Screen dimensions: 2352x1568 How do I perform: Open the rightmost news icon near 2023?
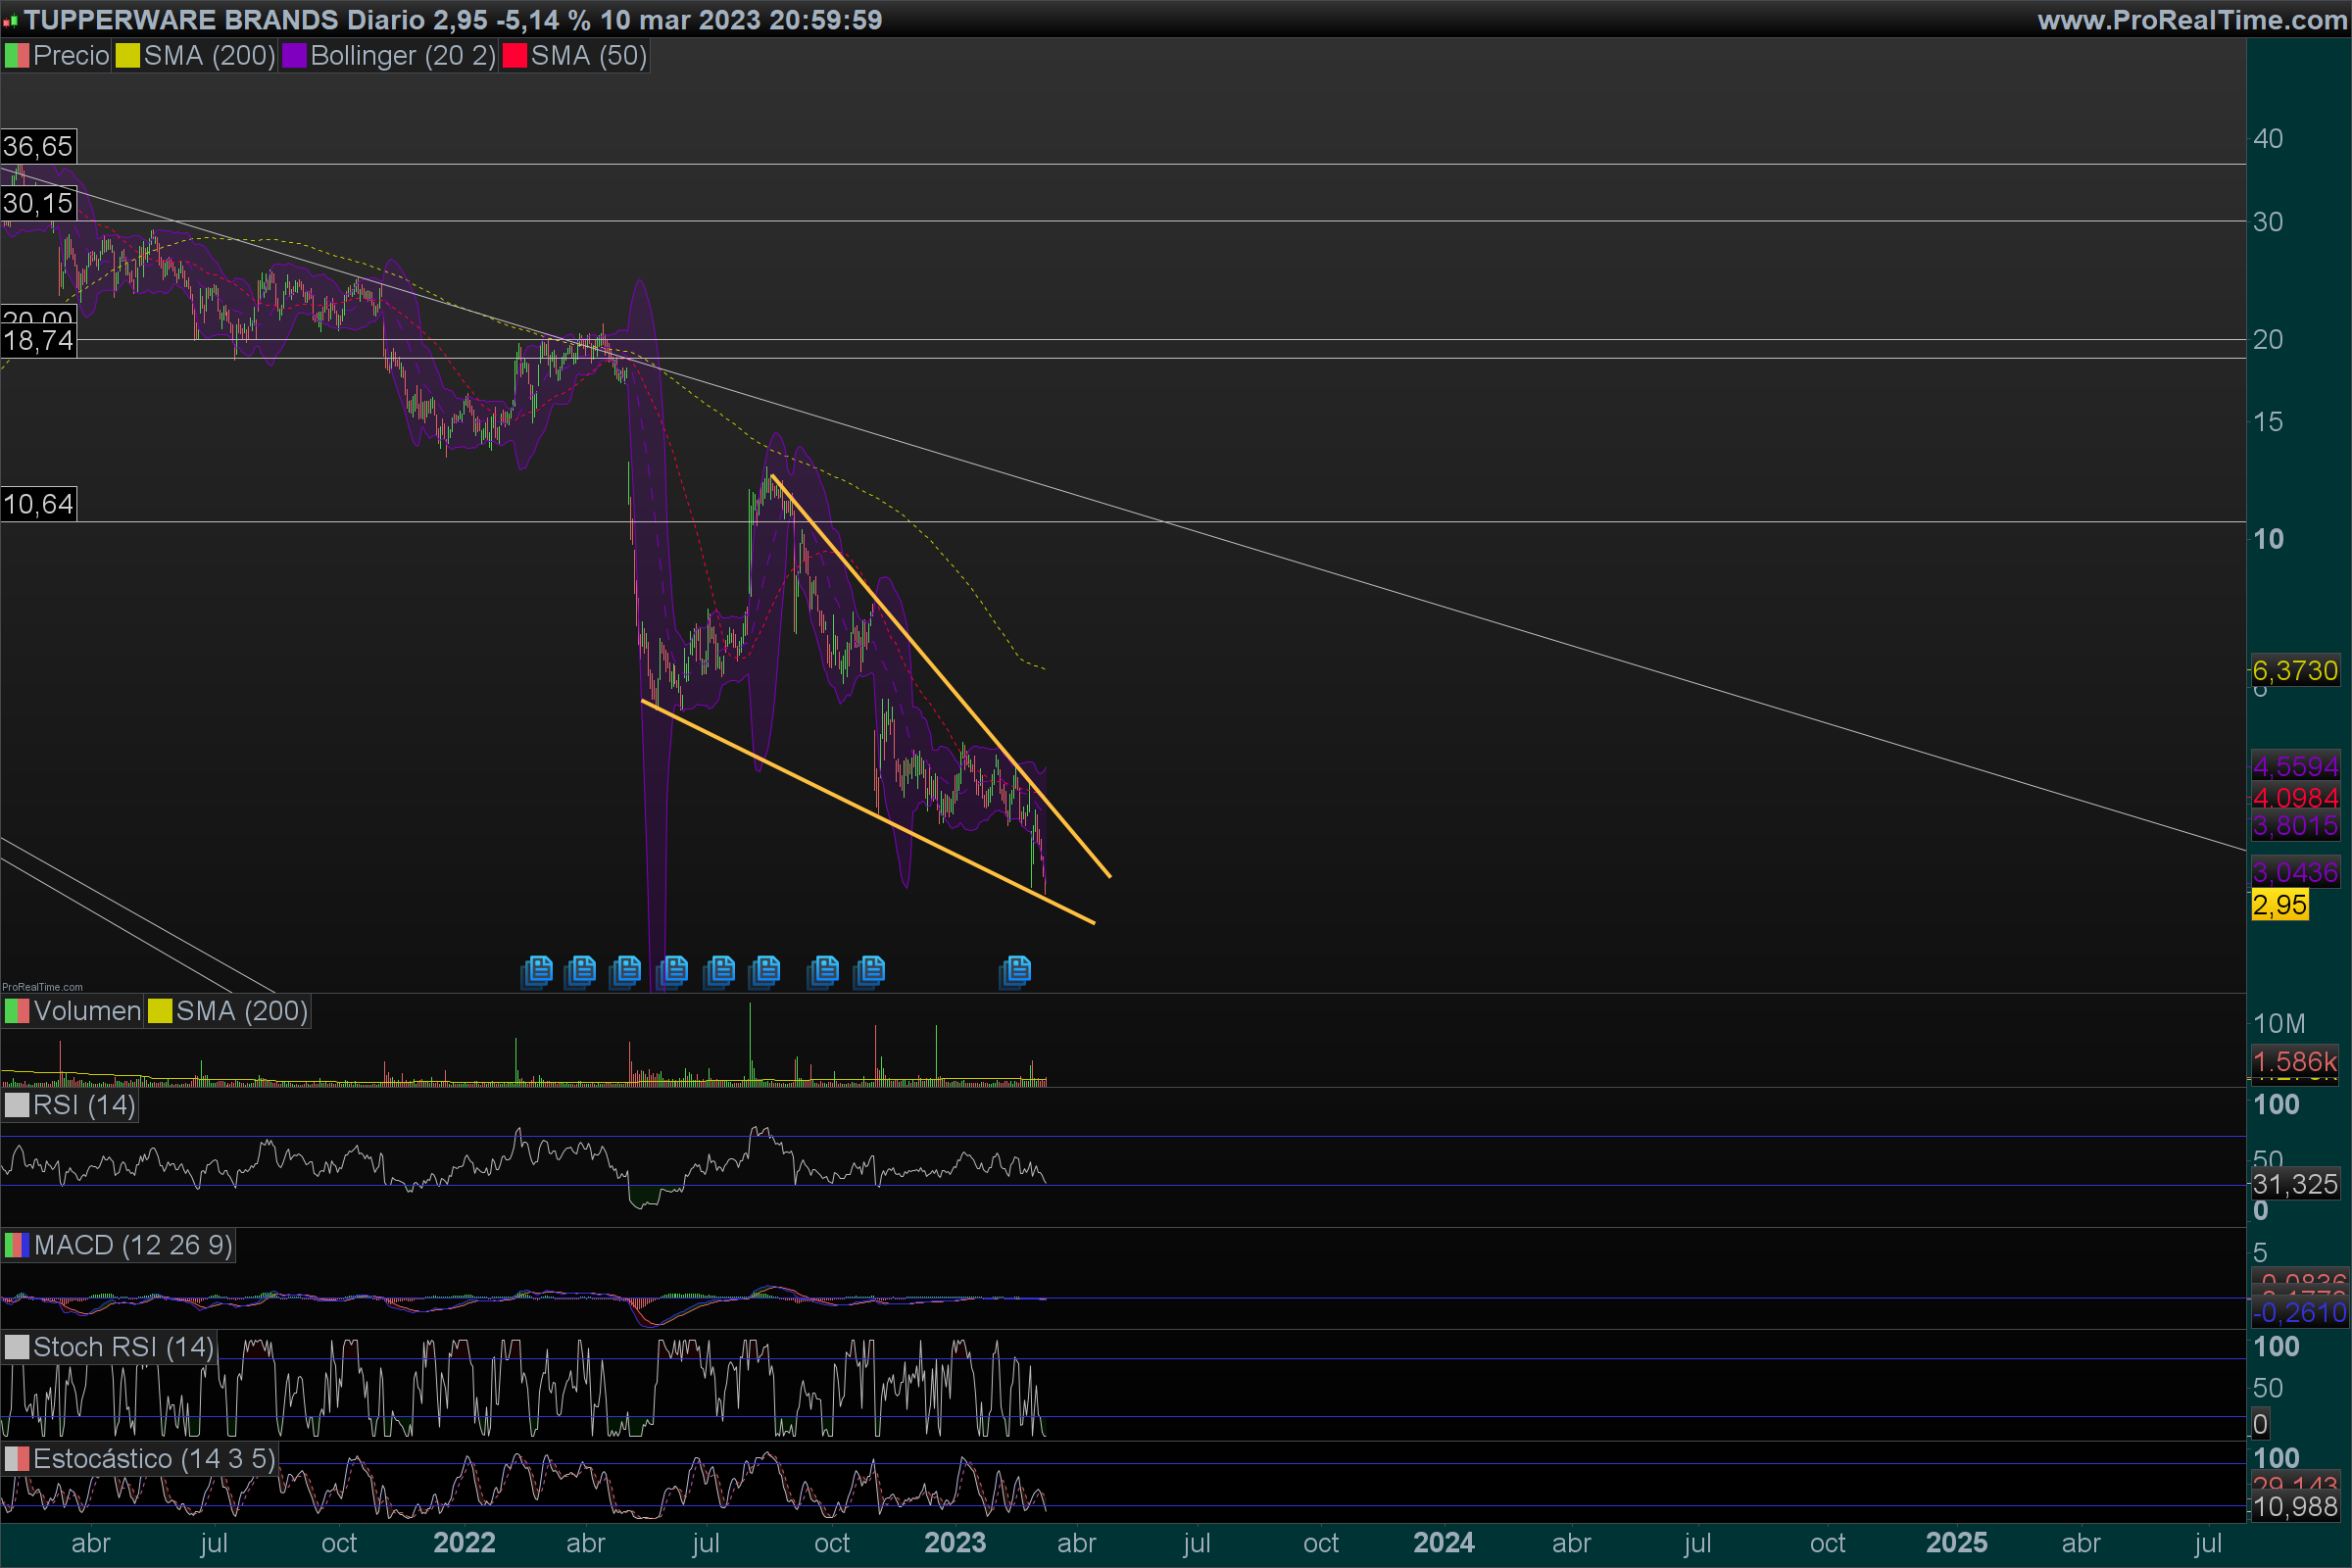[x=1015, y=970]
